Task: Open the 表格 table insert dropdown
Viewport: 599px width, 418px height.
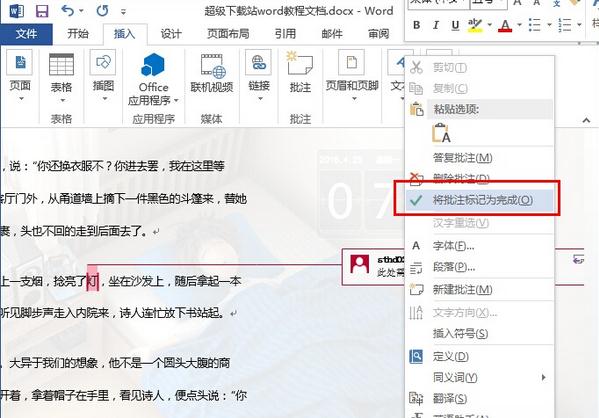Action: coord(62,78)
